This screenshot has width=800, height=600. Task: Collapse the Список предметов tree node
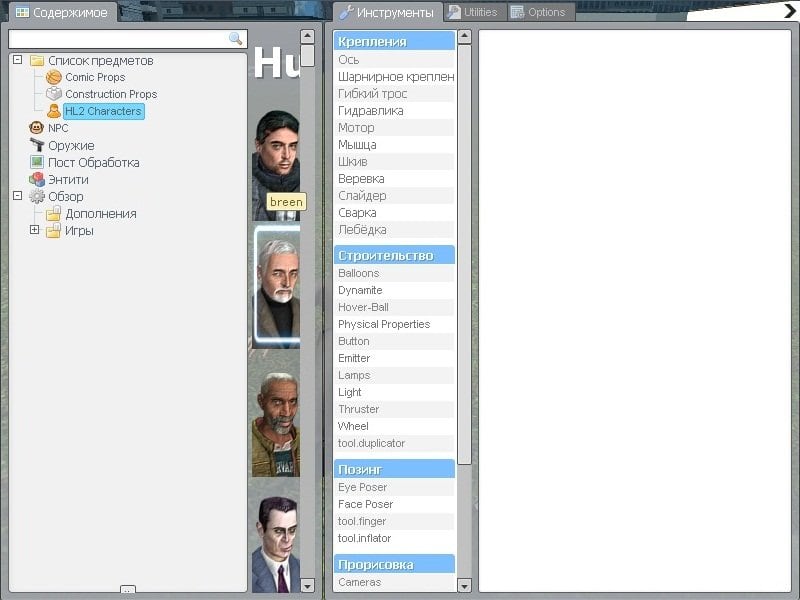(x=17, y=60)
